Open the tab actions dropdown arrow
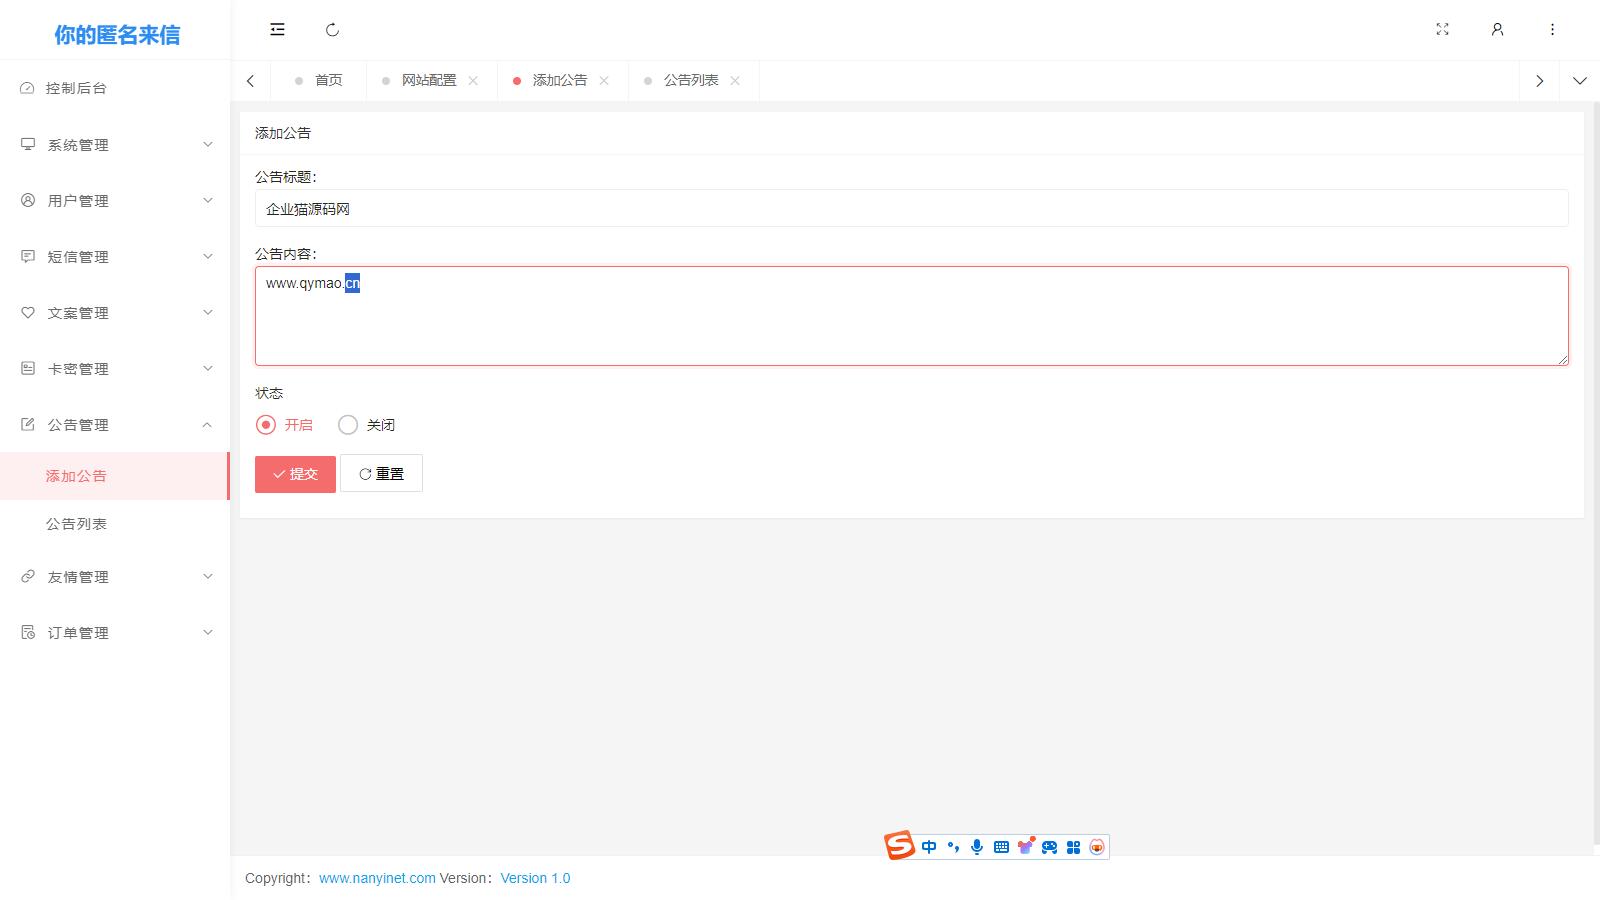Image resolution: width=1600 pixels, height=900 pixels. pyautogui.click(x=1580, y=81)
